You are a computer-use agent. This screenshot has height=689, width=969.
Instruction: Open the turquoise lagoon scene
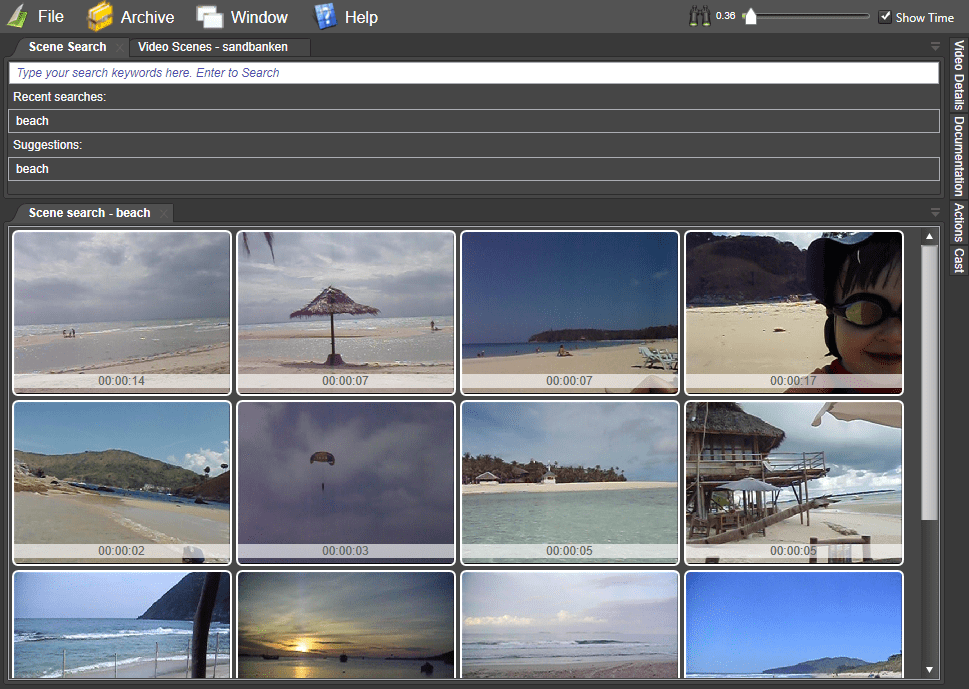(x=570, y=483)
